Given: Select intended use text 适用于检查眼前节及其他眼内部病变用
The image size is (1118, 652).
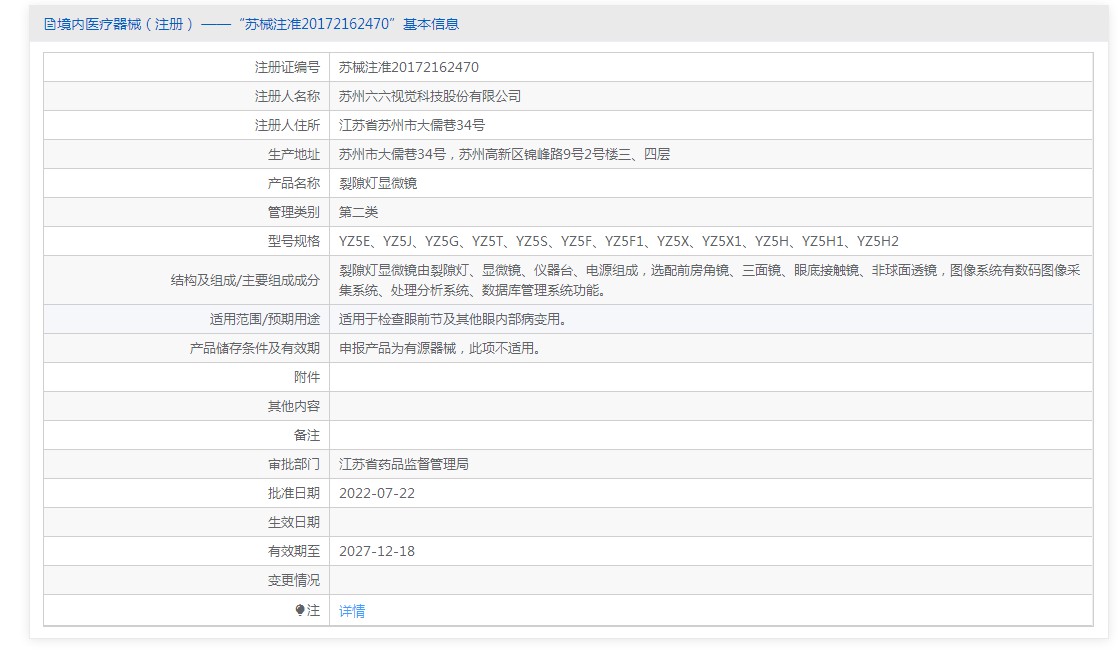Looking at the screenshot, I should [x=455, y=320].
